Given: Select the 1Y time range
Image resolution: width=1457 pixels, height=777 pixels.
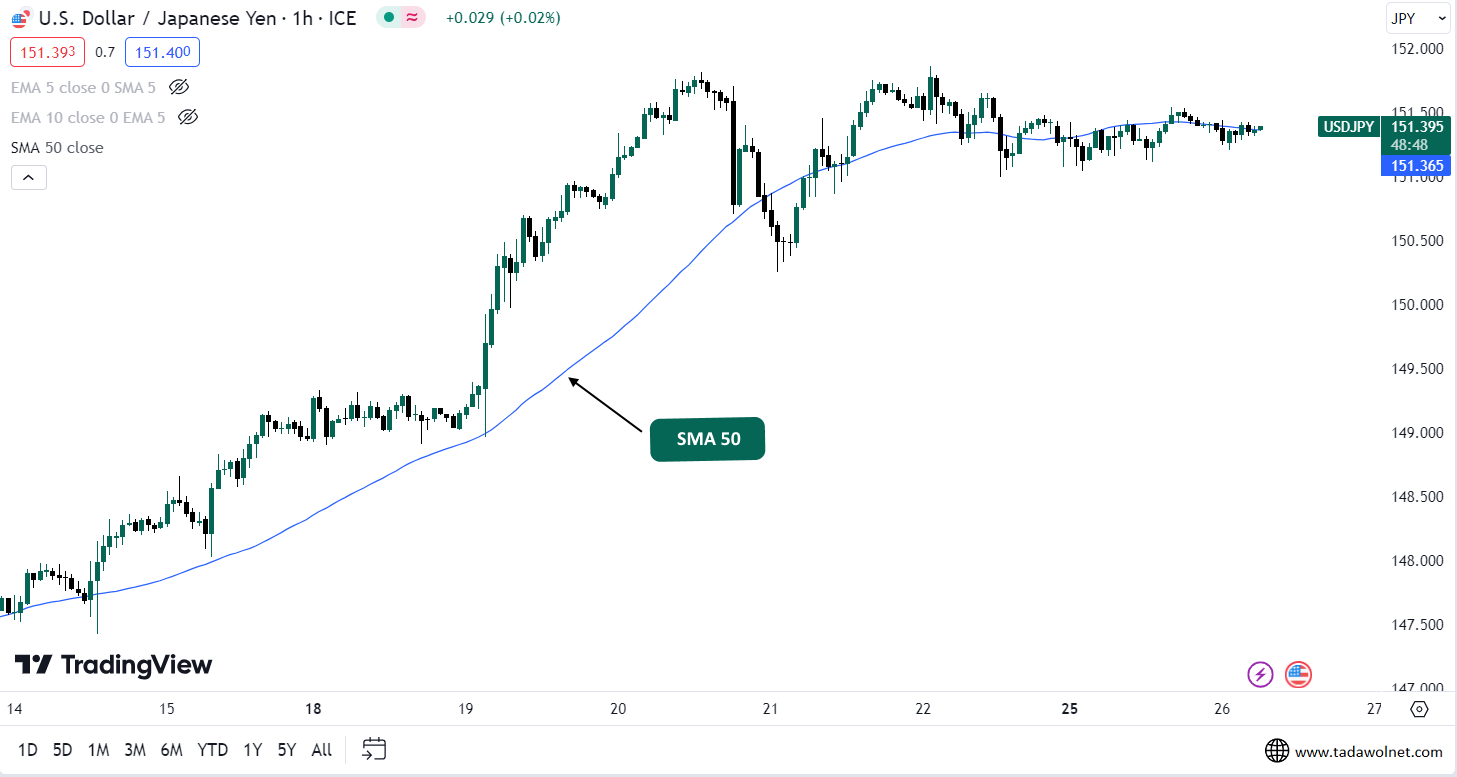Looking at the screenshot, I should [x=252, y=749].
